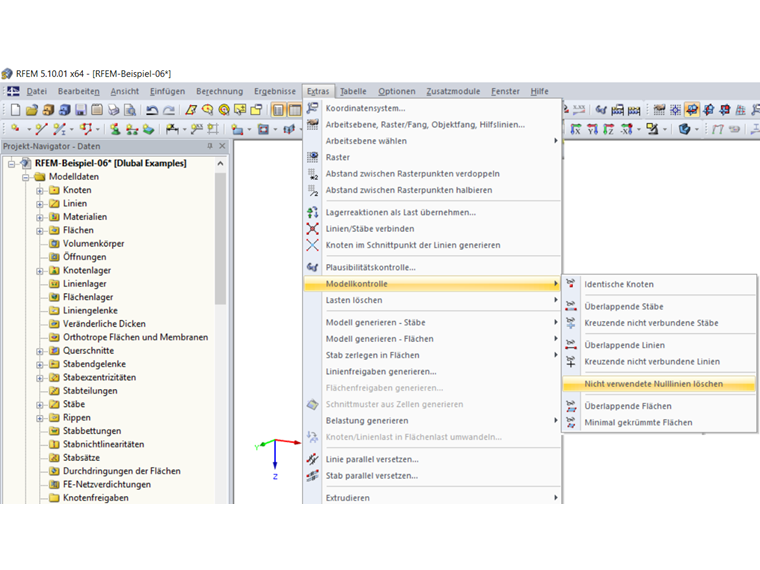Image resolution: width=760 pixels, height=570 pixels.
Task: Click the Plausibilitätskontrolle menu icon
Action: (x=313, y=267)
